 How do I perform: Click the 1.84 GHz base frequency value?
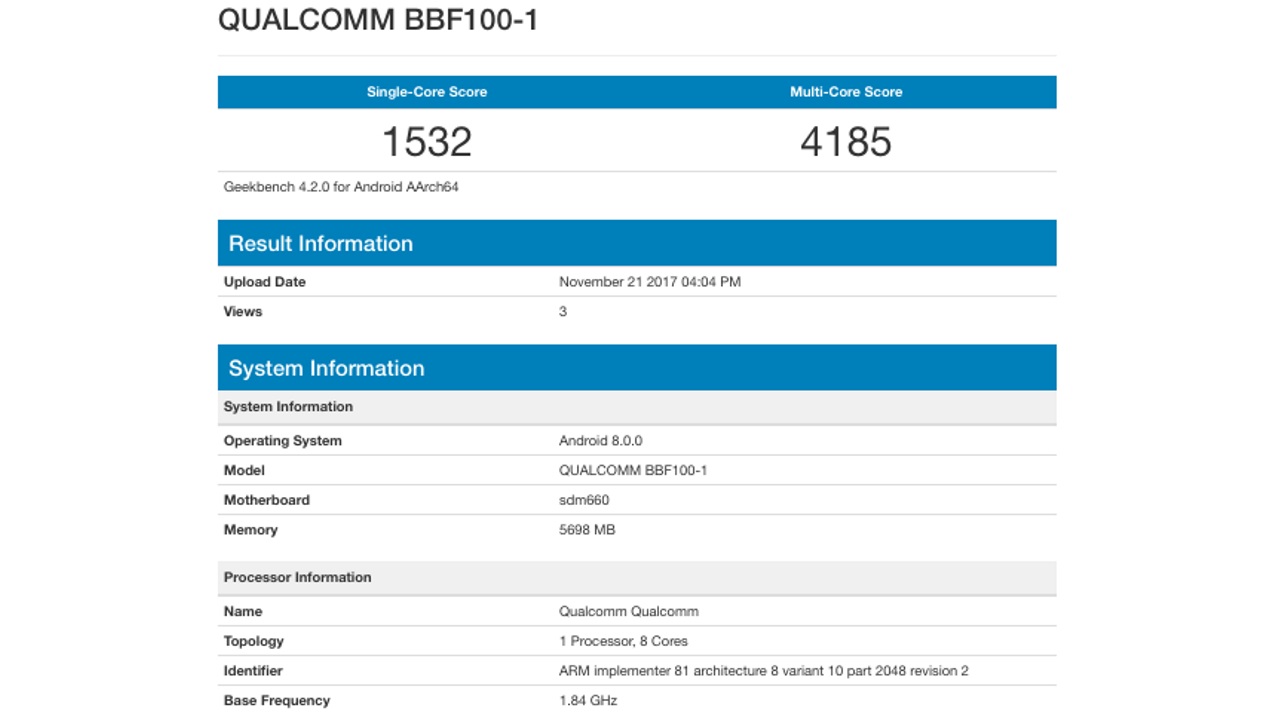click(x=588, y=701)
